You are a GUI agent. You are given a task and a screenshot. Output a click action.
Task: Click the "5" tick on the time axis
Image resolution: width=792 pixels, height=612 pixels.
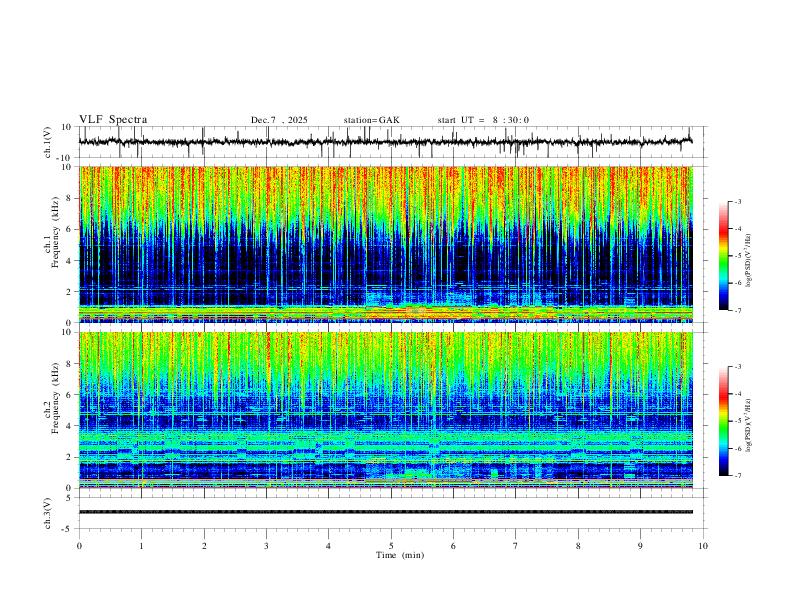pos(391,546)
